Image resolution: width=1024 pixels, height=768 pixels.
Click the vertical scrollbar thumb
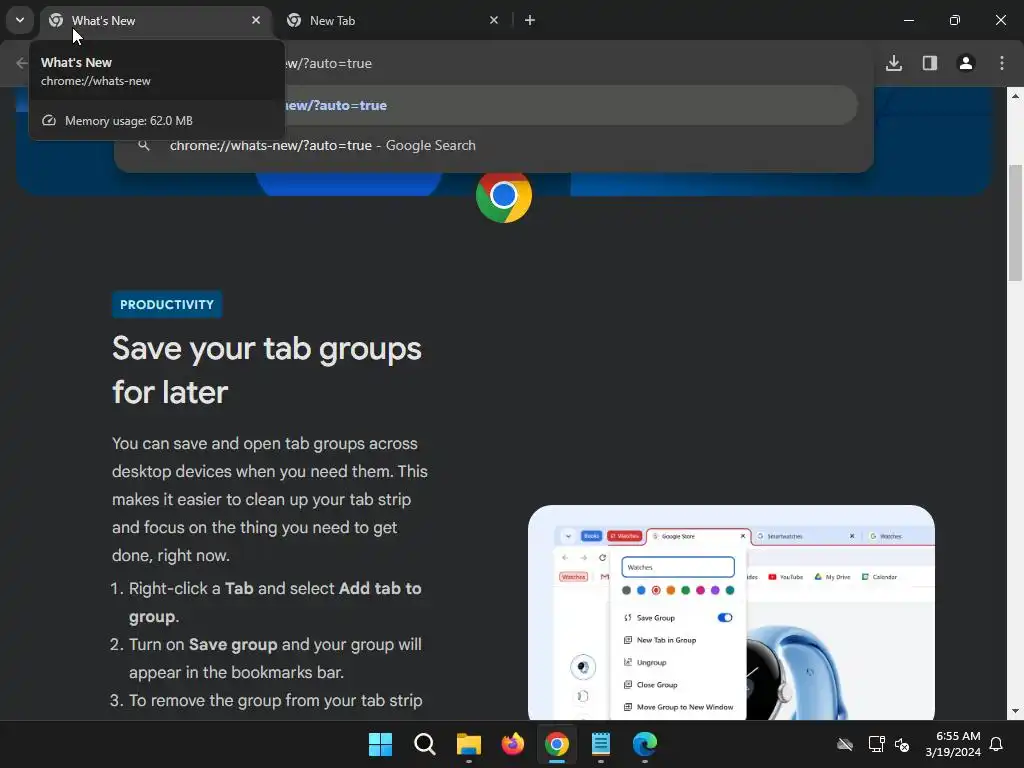1015,223
